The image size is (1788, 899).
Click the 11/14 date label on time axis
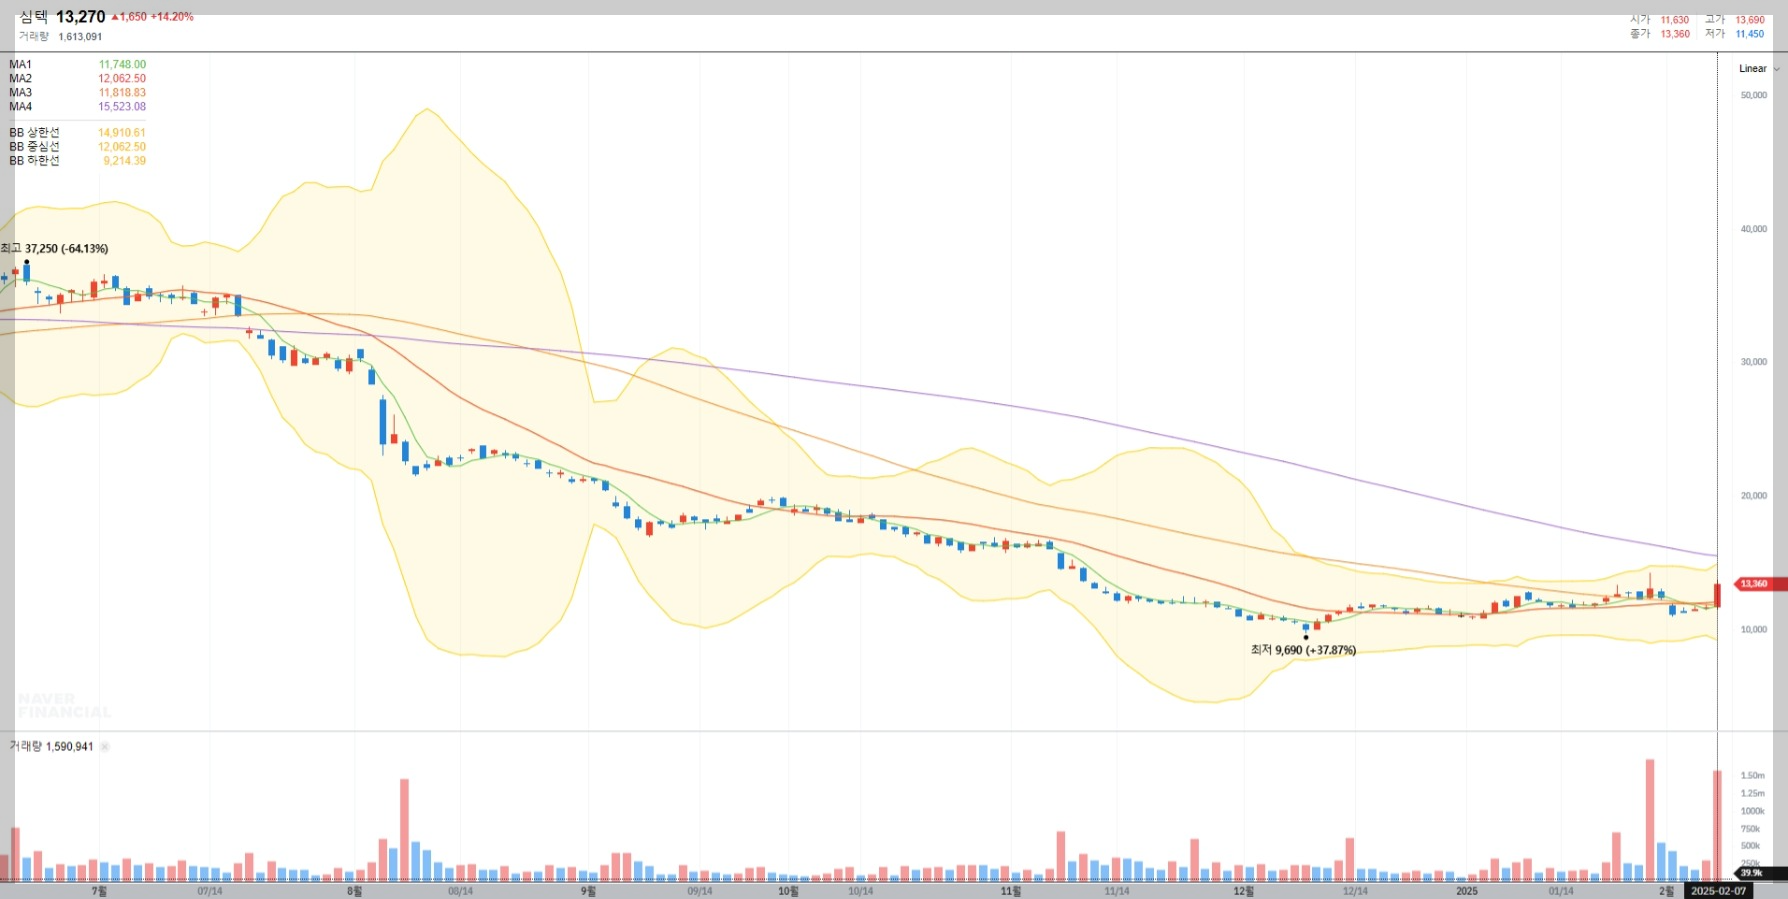[x=1117, y=891]
